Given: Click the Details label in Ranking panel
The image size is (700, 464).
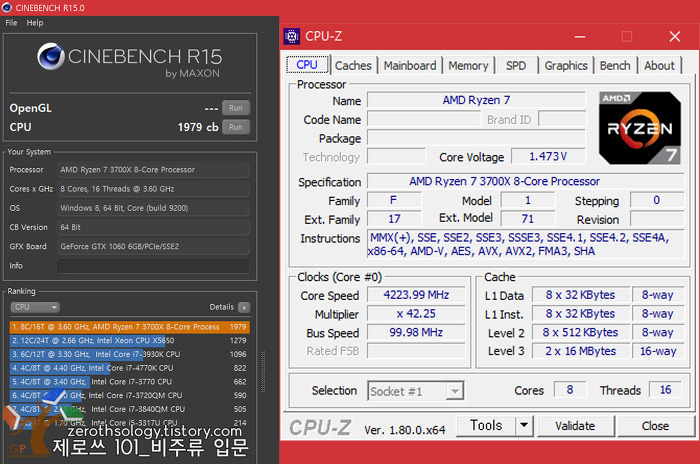Looking at the screenshot, I should pyautogui.click(x=221, y=307).
